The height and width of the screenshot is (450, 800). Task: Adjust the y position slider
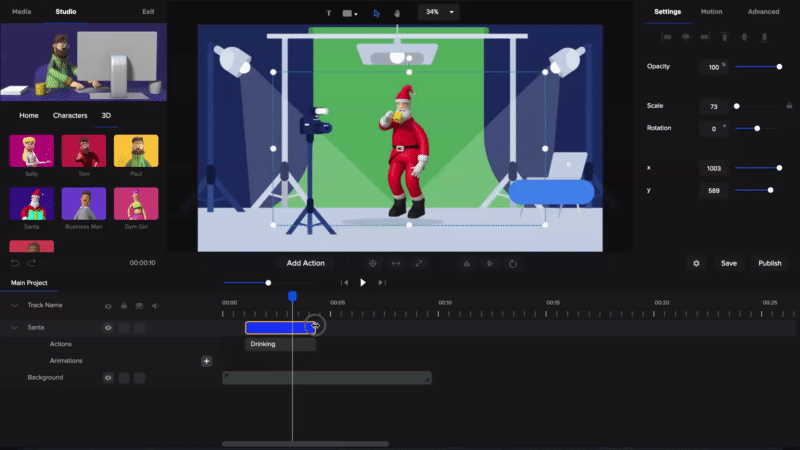click(x=757, y=190)
